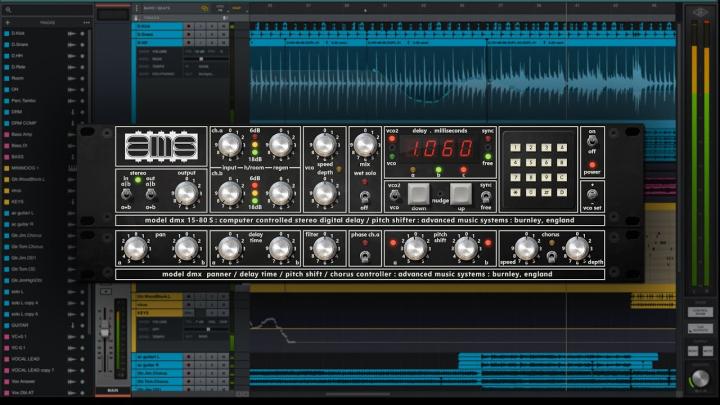720x405 pixels.
Task: Click keypad key 1 on the DMX
Action: click(515, 147)
